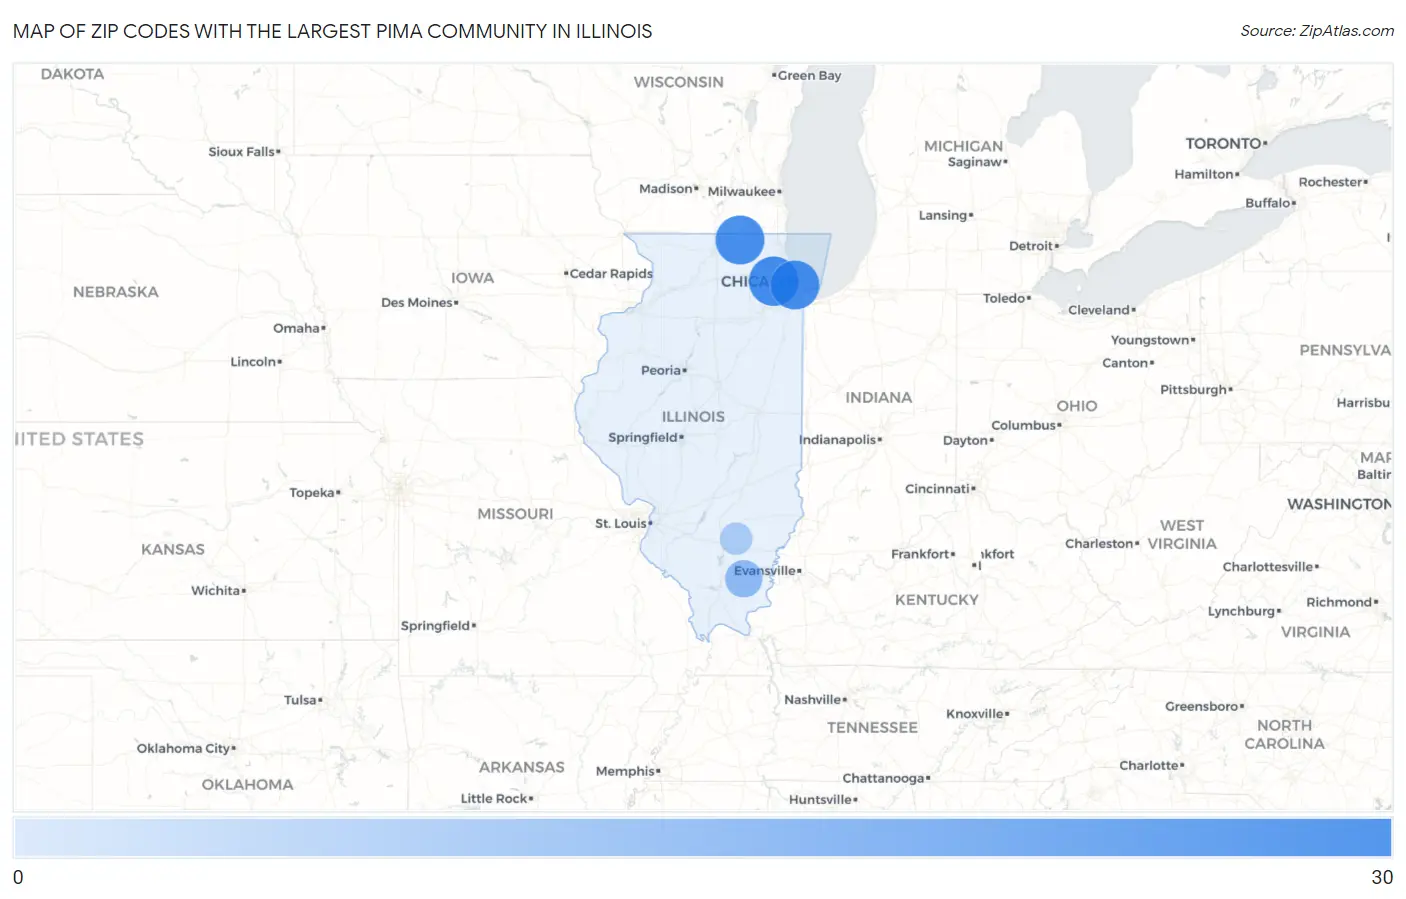
Task: Click the color gradient legend bar
Action: pyautogui.click(x=703, y=837)
